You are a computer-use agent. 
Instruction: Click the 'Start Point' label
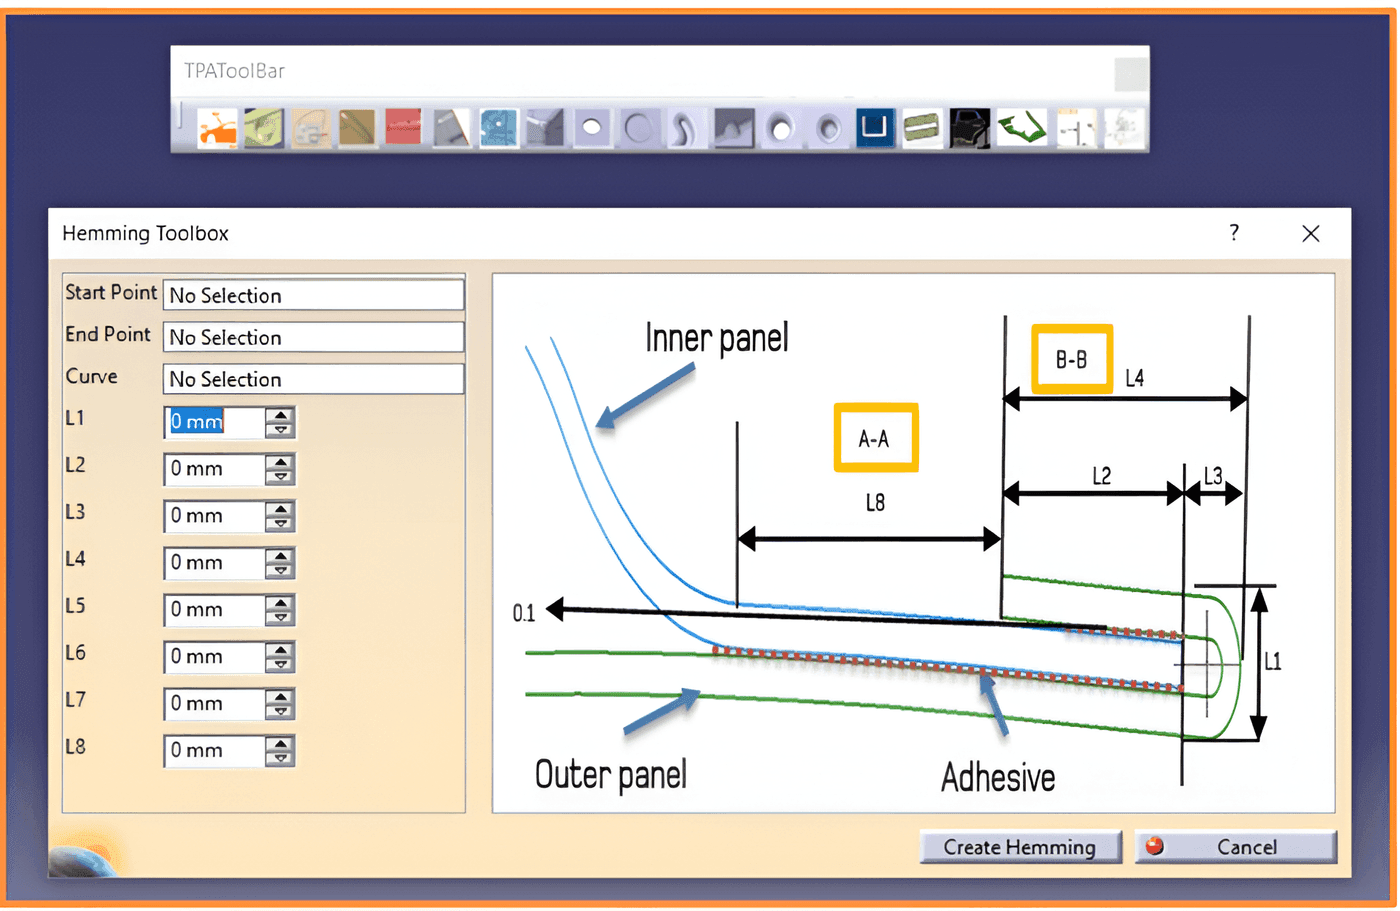tap(111, 292)
